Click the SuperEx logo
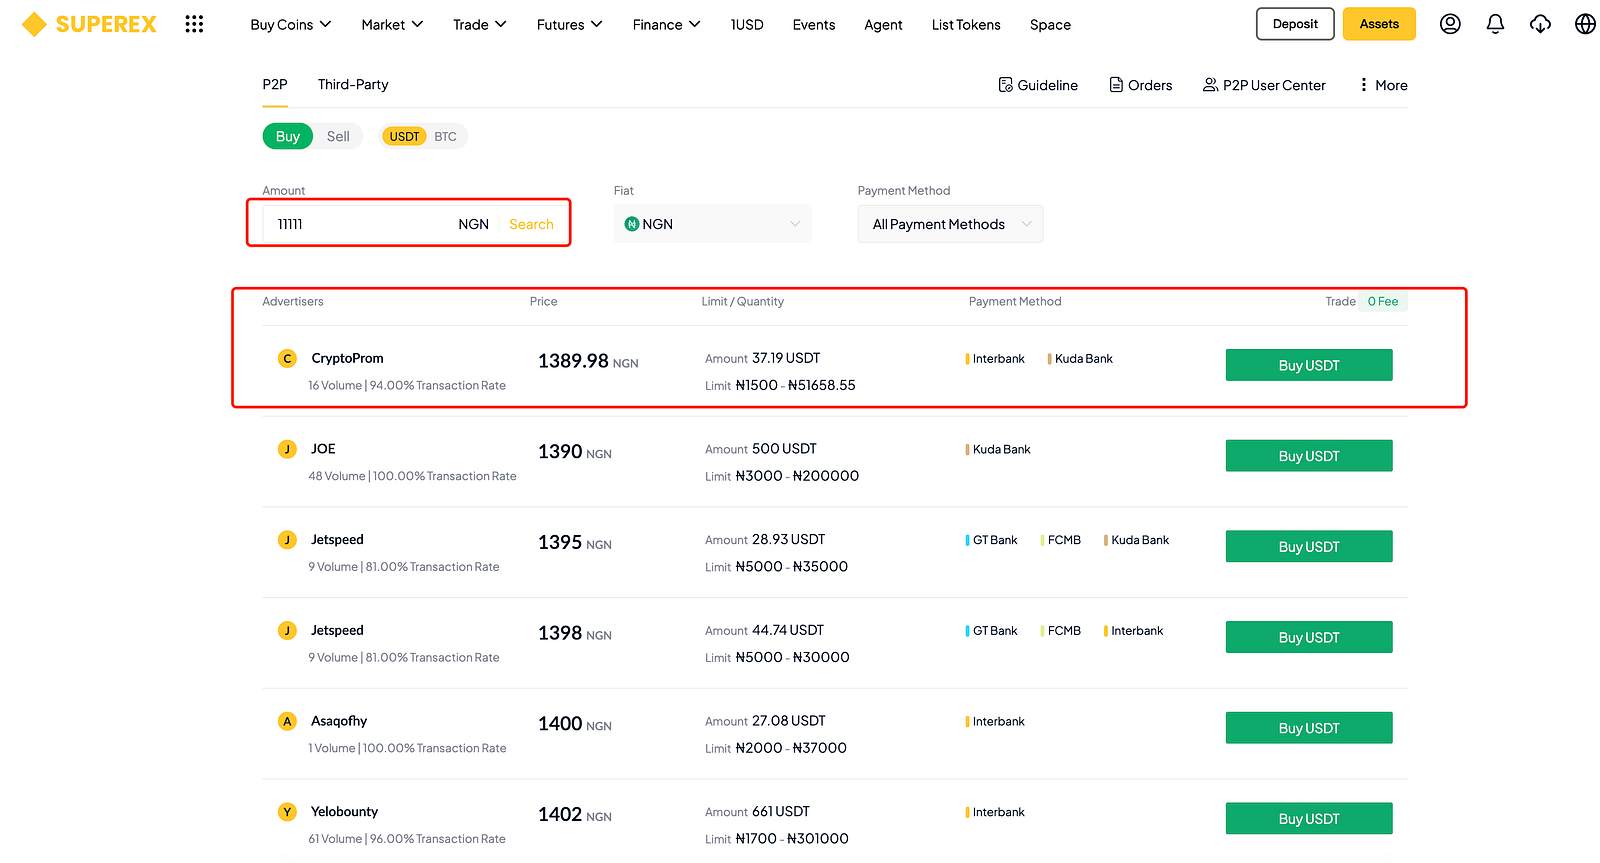The image size is (1600, 863). tap(89, 24)
